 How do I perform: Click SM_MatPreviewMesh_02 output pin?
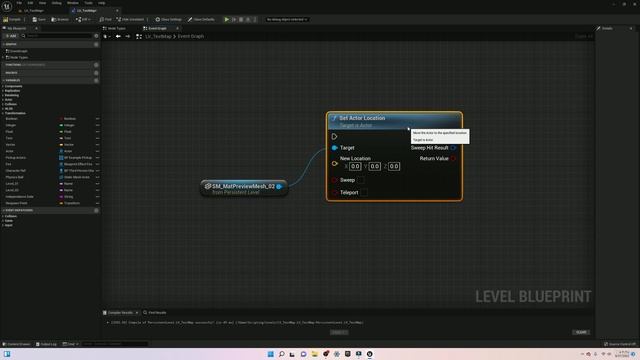click(x=279, y=187)
